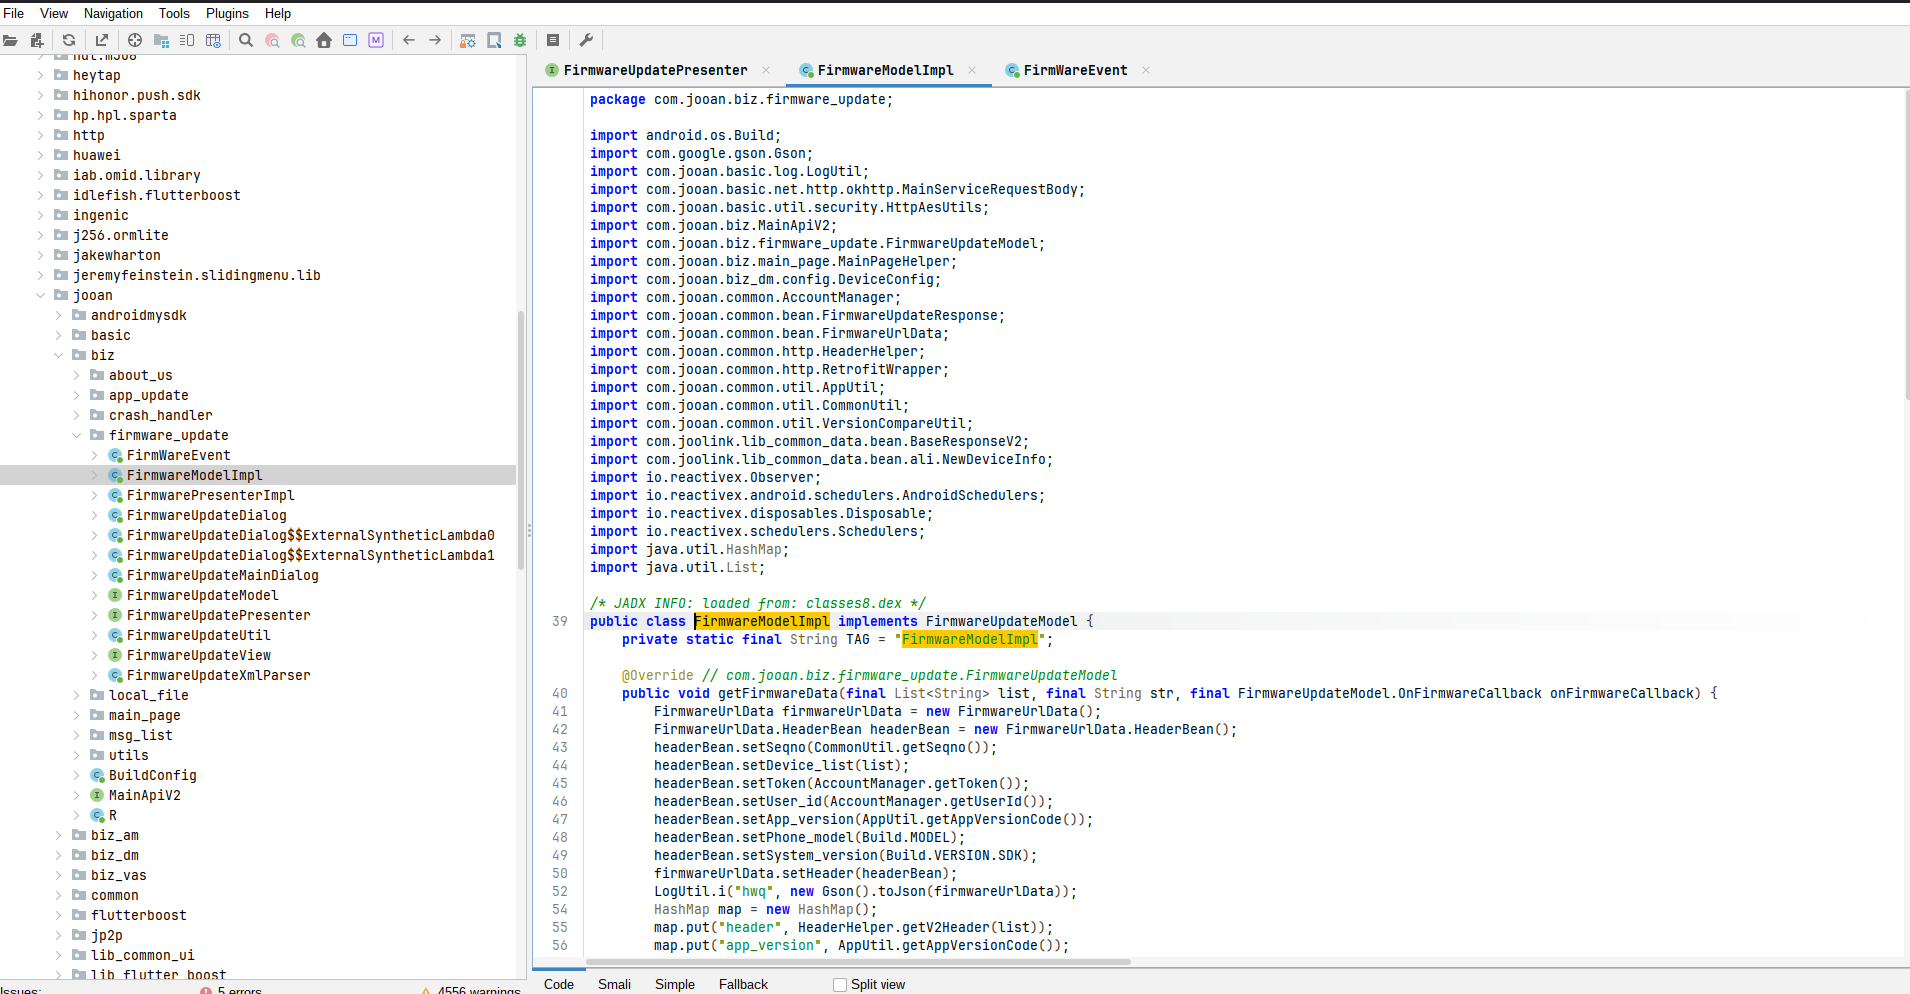Select FirmwareUpdateXmlParser class in tree
The width and height of the screenshot is (1910, 994).
pyautogui.click(x=218, y=675)
